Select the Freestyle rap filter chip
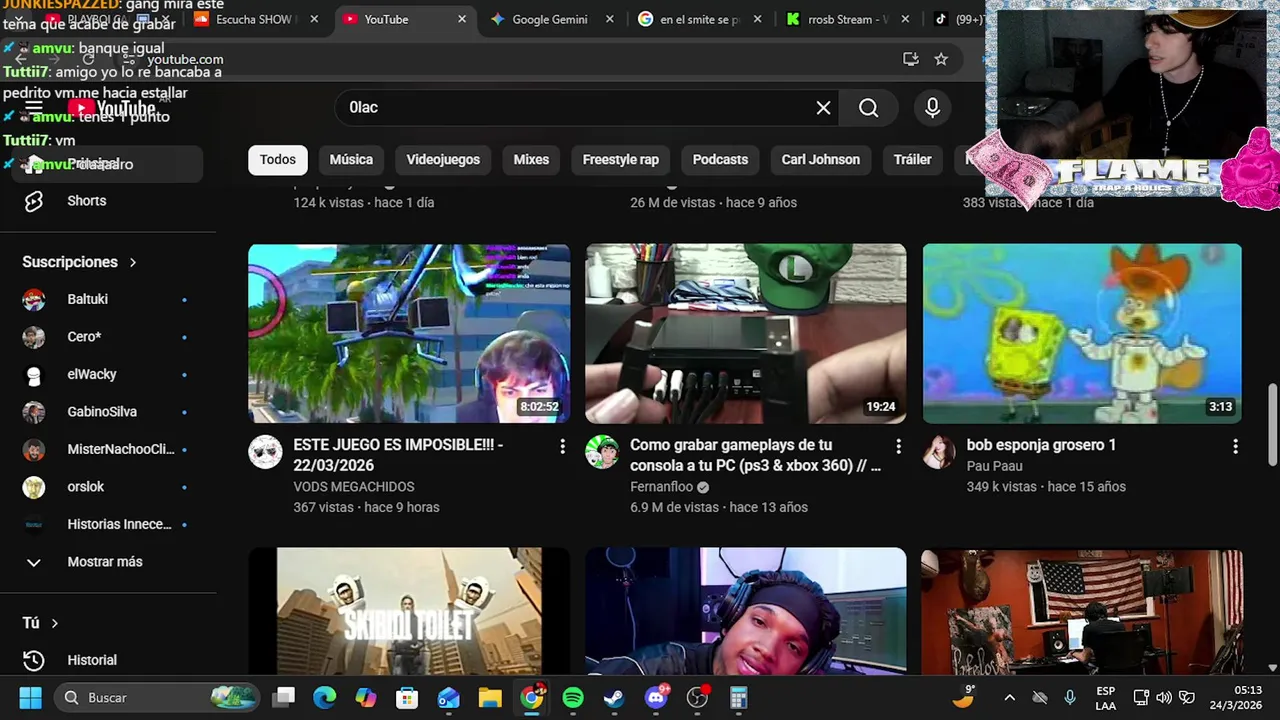The image size is (1280, 720). pos(621,159)
